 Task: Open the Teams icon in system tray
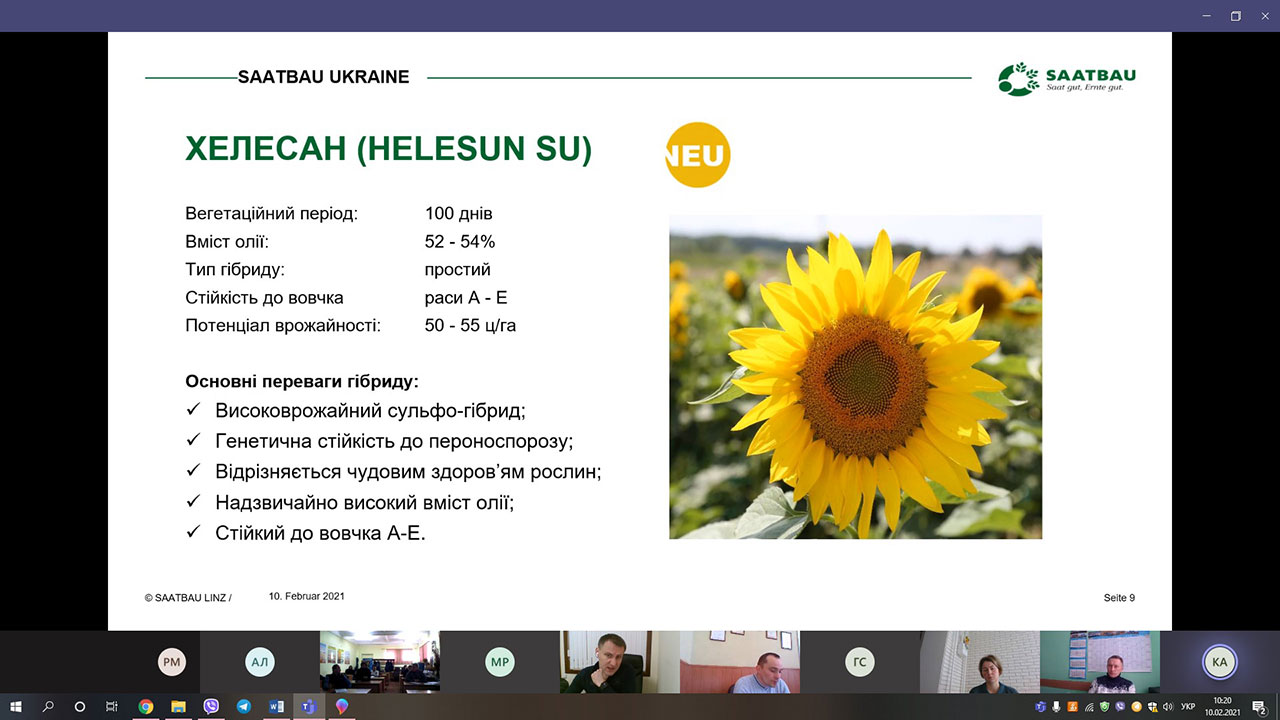point(1040,707)
